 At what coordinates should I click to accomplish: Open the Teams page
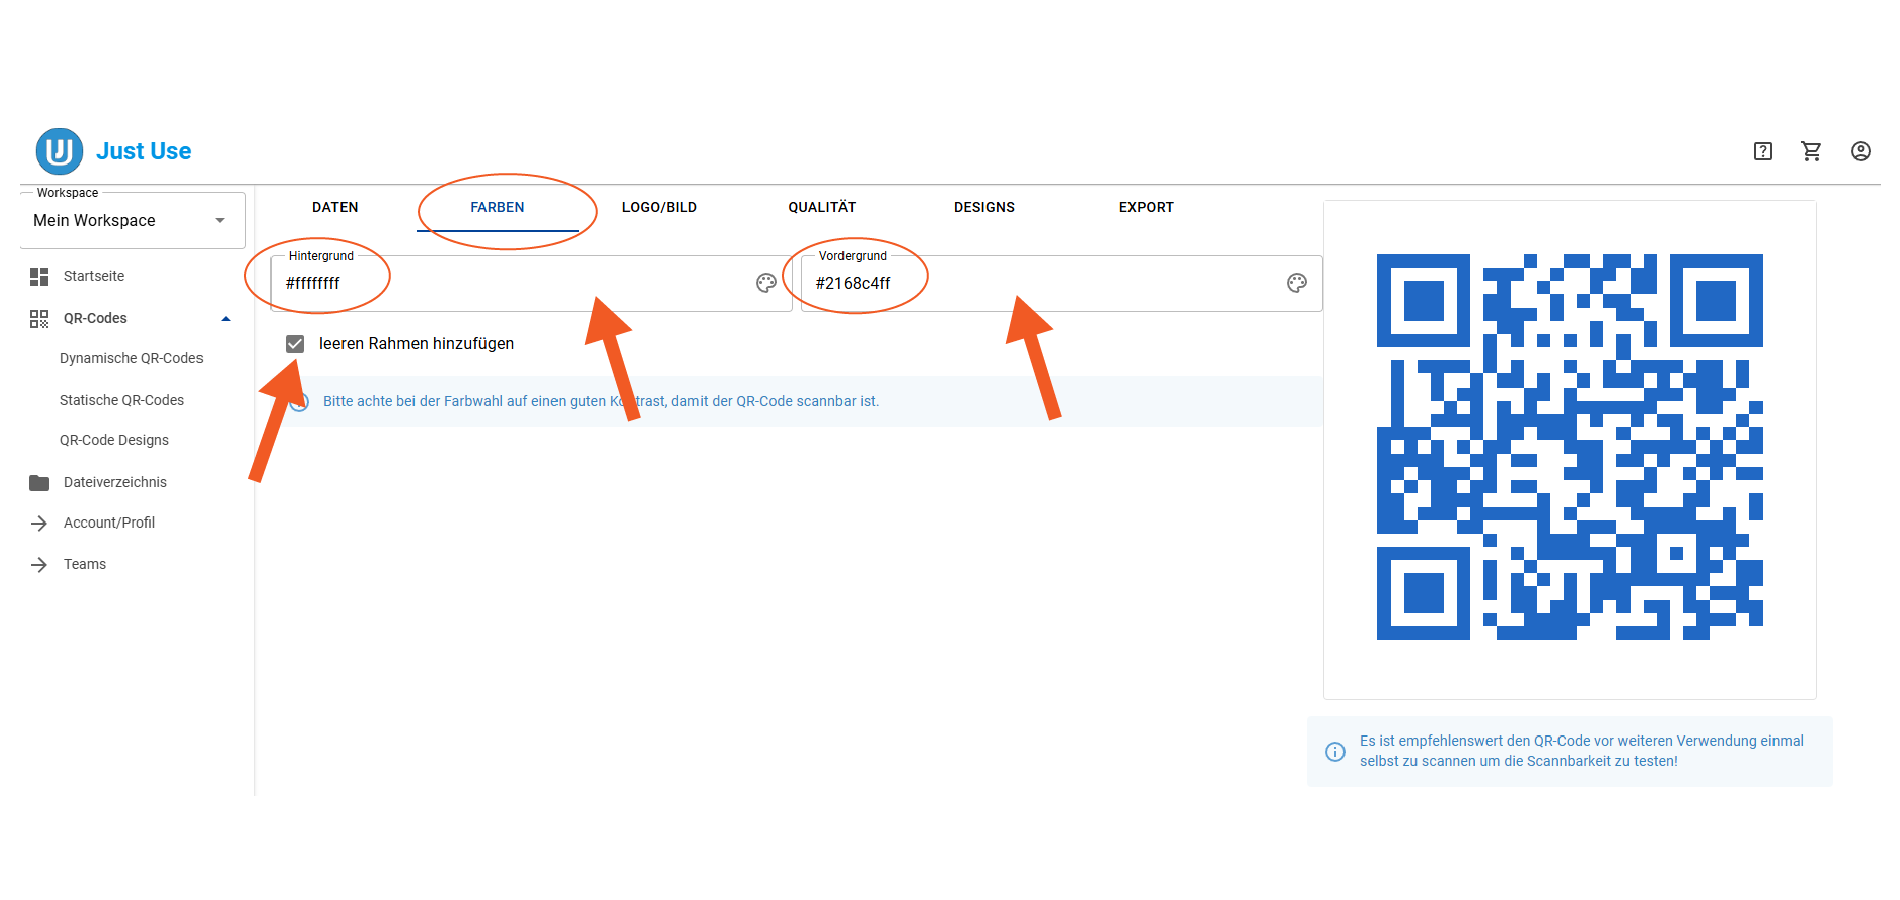click(x=85, y=564)
